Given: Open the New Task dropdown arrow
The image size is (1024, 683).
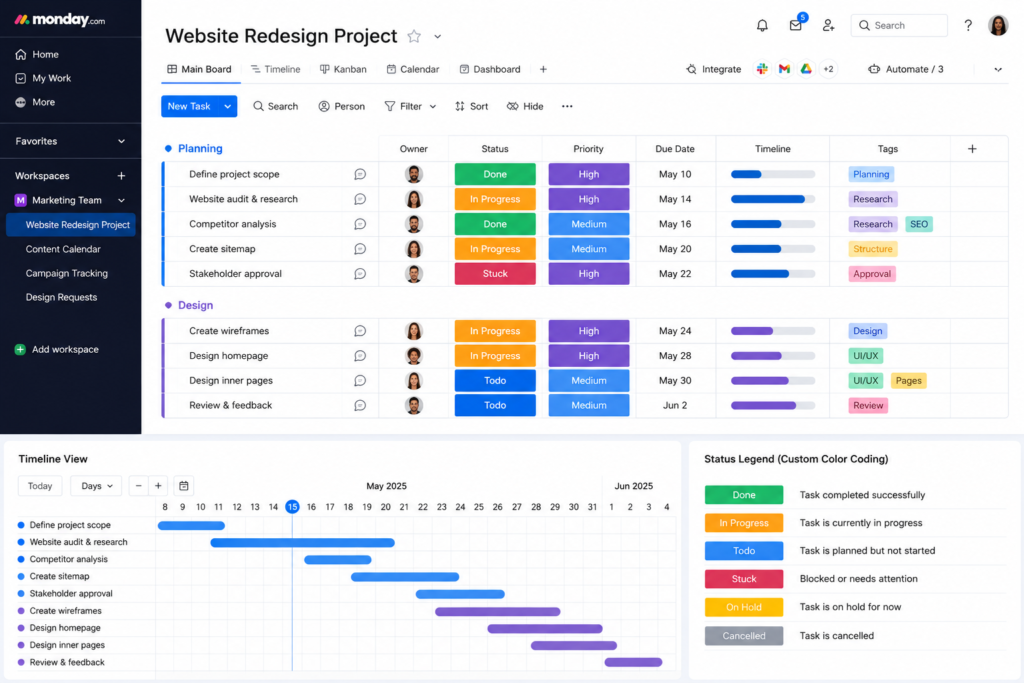Looking at the screenshot, I should click(227, 106).
